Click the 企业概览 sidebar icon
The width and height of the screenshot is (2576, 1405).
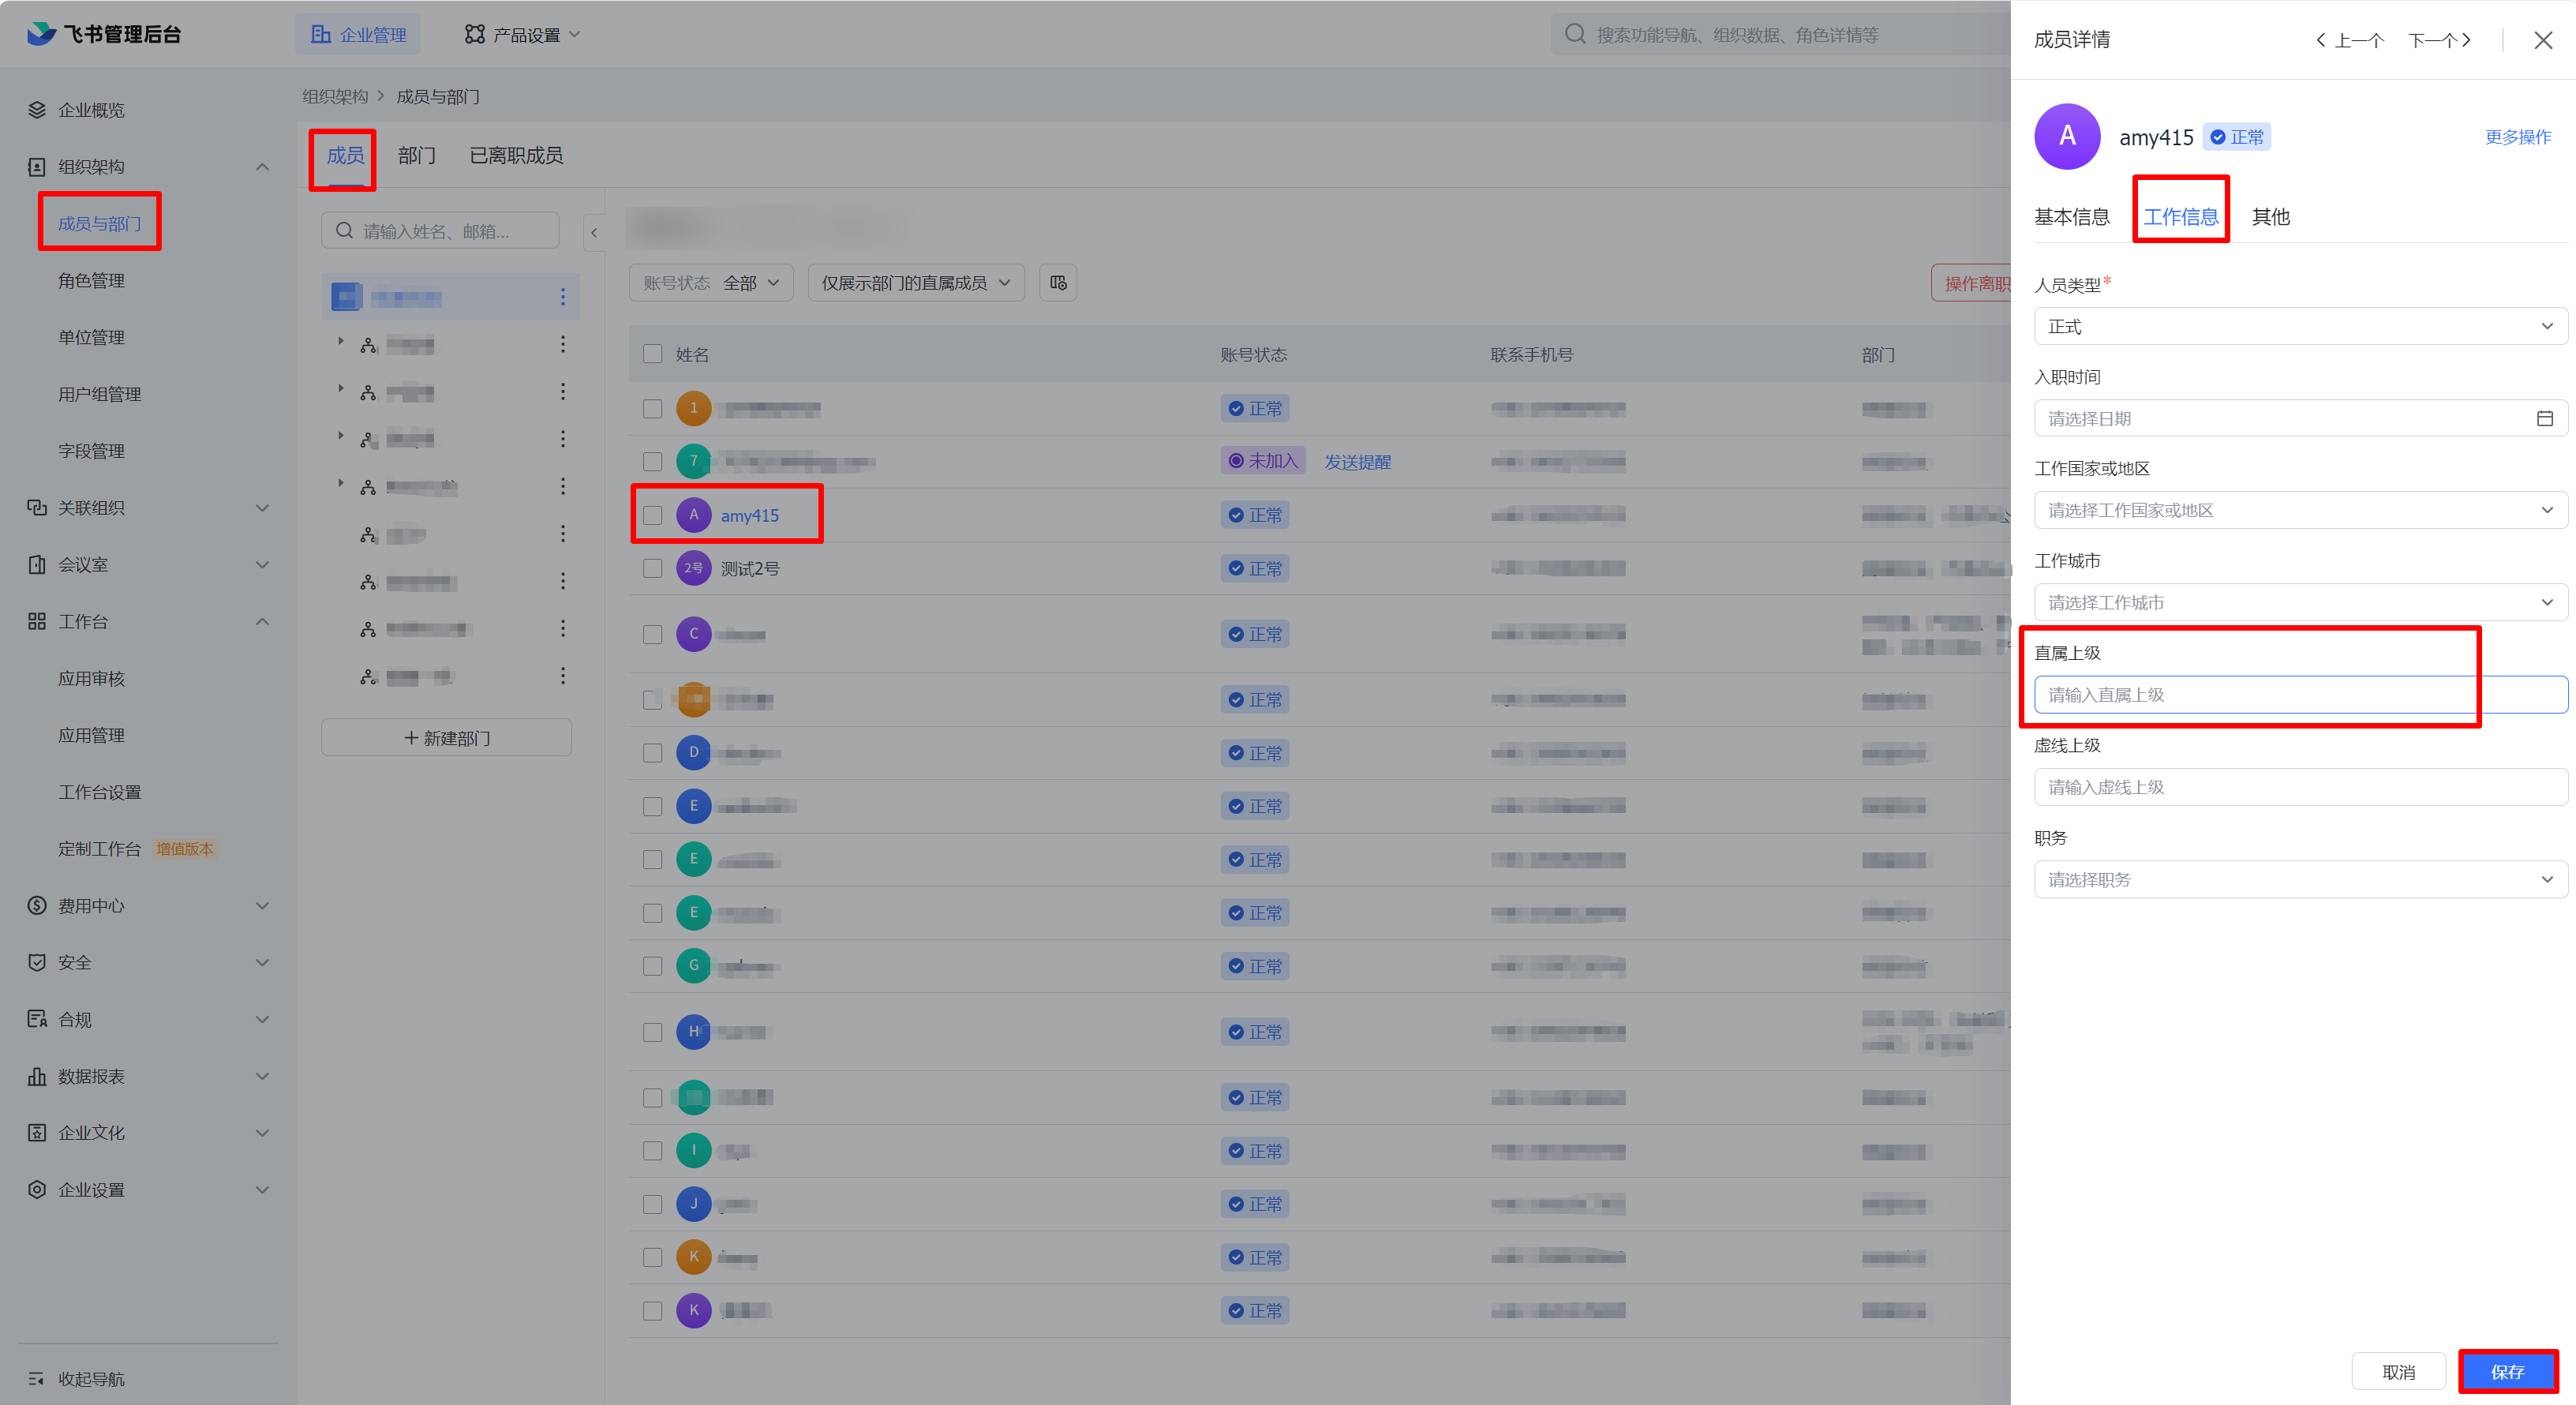coord(37,110)
